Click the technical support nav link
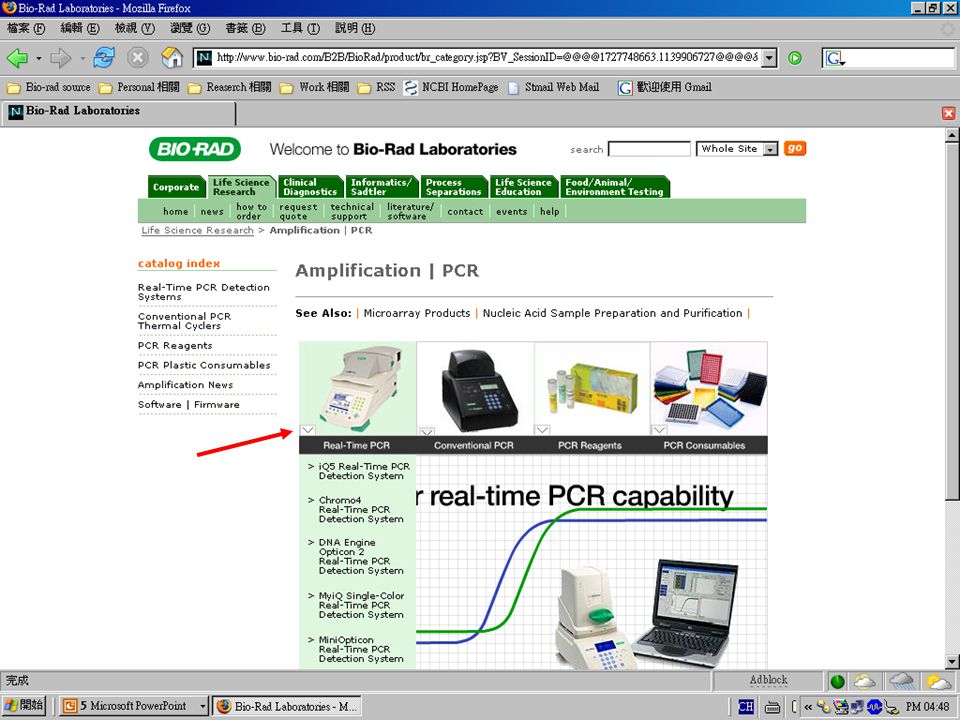 tap(352, 211)
